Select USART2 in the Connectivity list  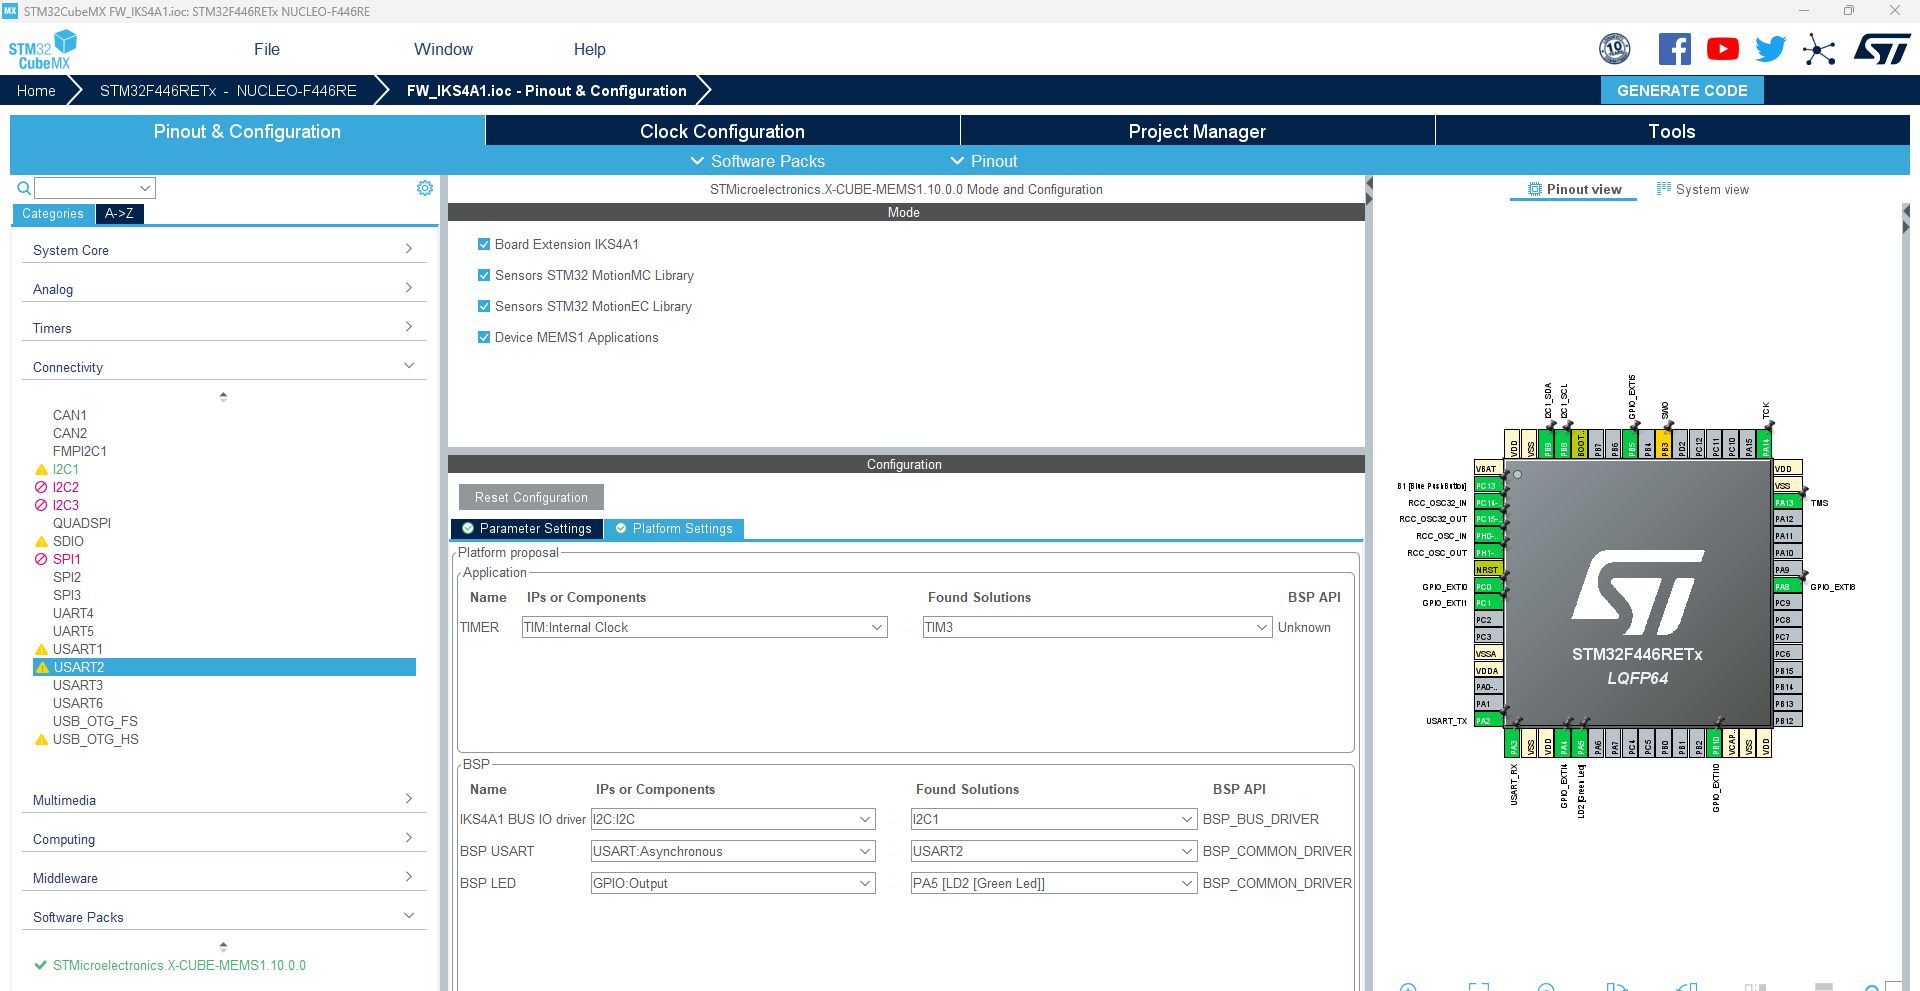tap(78, 667)
